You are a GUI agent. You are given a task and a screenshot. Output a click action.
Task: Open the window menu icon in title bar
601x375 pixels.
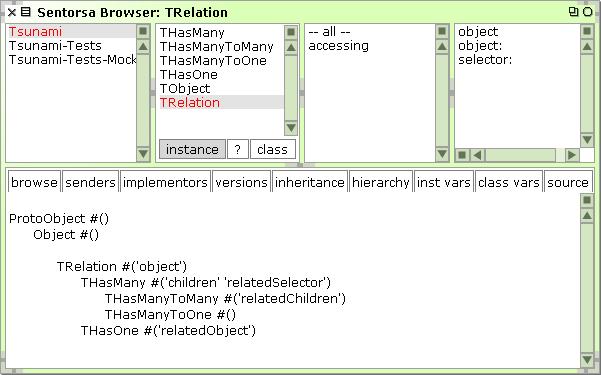pos(26,12)
